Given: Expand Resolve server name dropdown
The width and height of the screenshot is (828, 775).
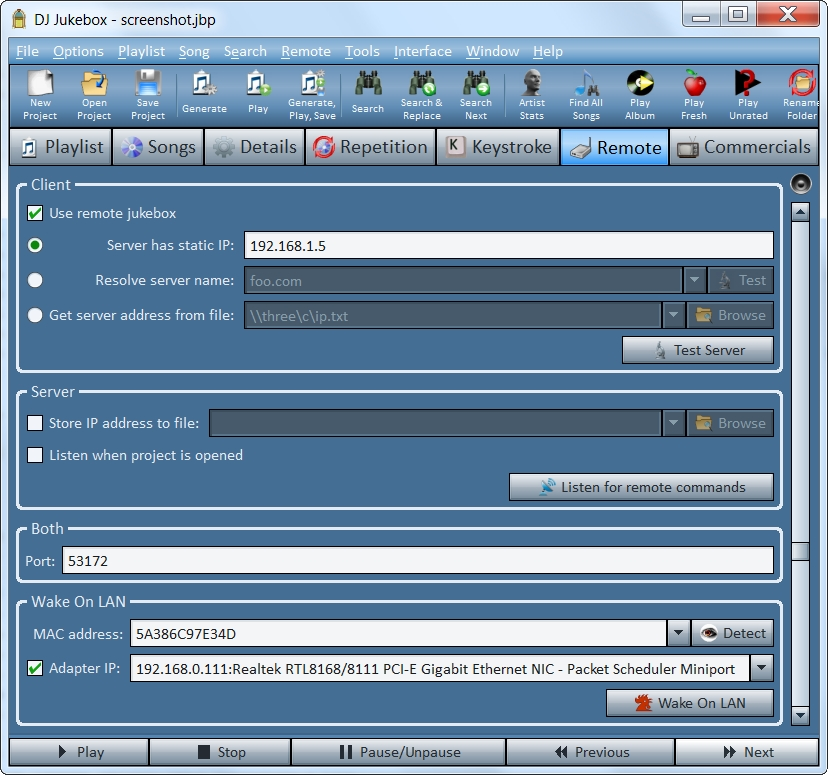Looking at the screenshot, I should point(694,280).
